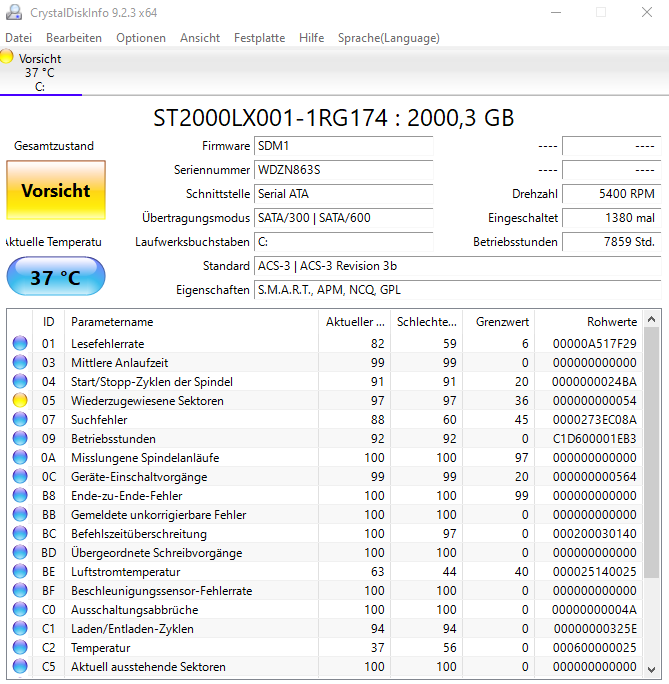Click the blue orb for Befehlszeitüberschreitung
669x684 pixels.
[20, 533]
